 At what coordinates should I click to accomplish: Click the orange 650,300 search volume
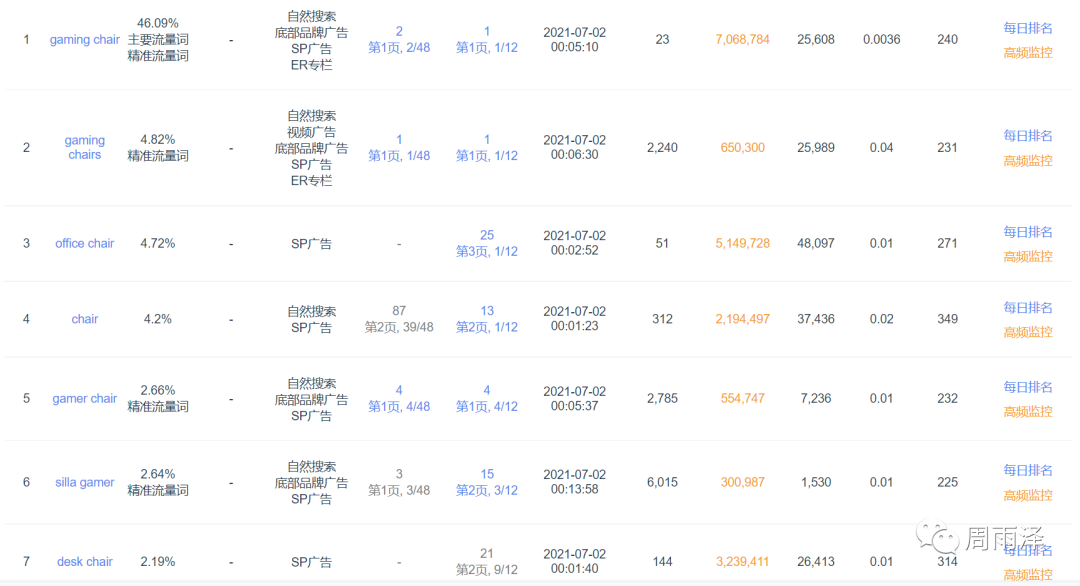[742, 148]
